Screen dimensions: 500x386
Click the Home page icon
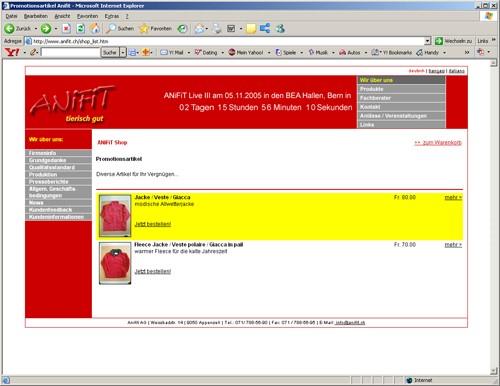coord(95,29)
